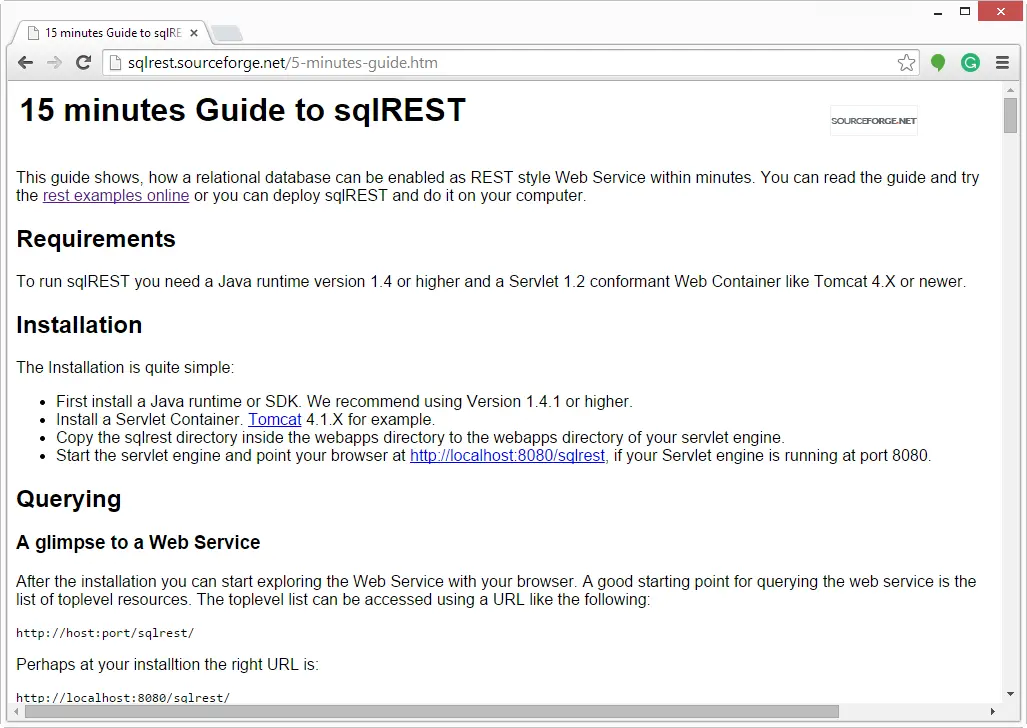The image size is (1027, 728).
Task: Click the sentence To run sqlREST you need
Action: point(491,282)
